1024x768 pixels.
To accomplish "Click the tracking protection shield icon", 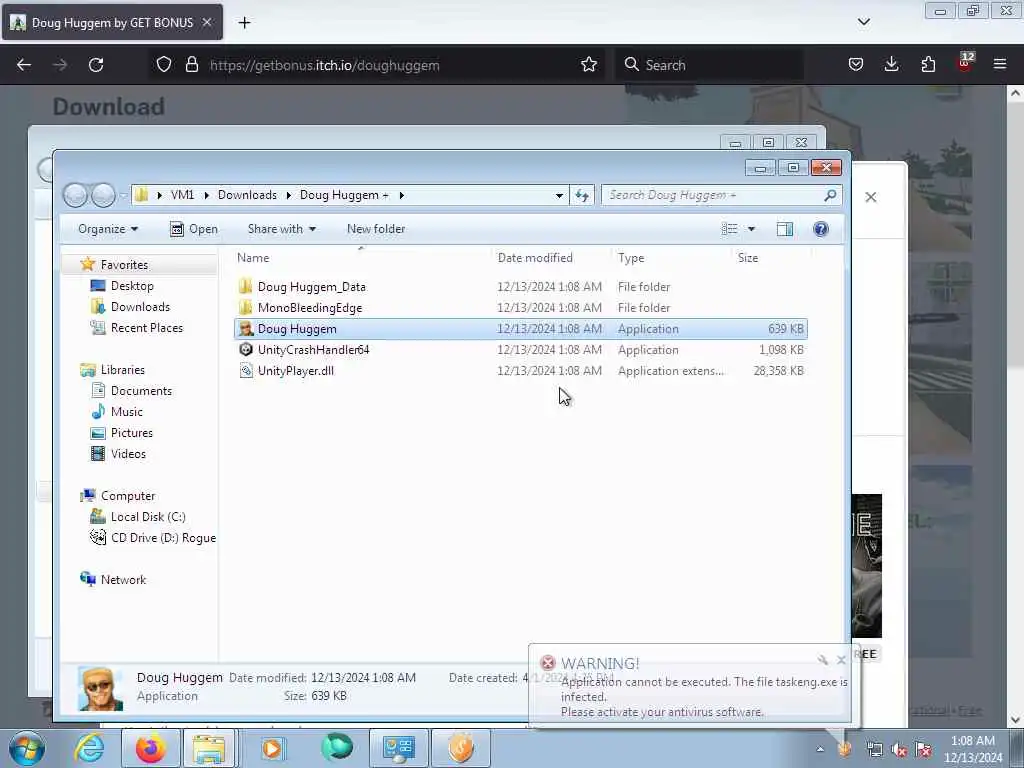I will 164,65.
